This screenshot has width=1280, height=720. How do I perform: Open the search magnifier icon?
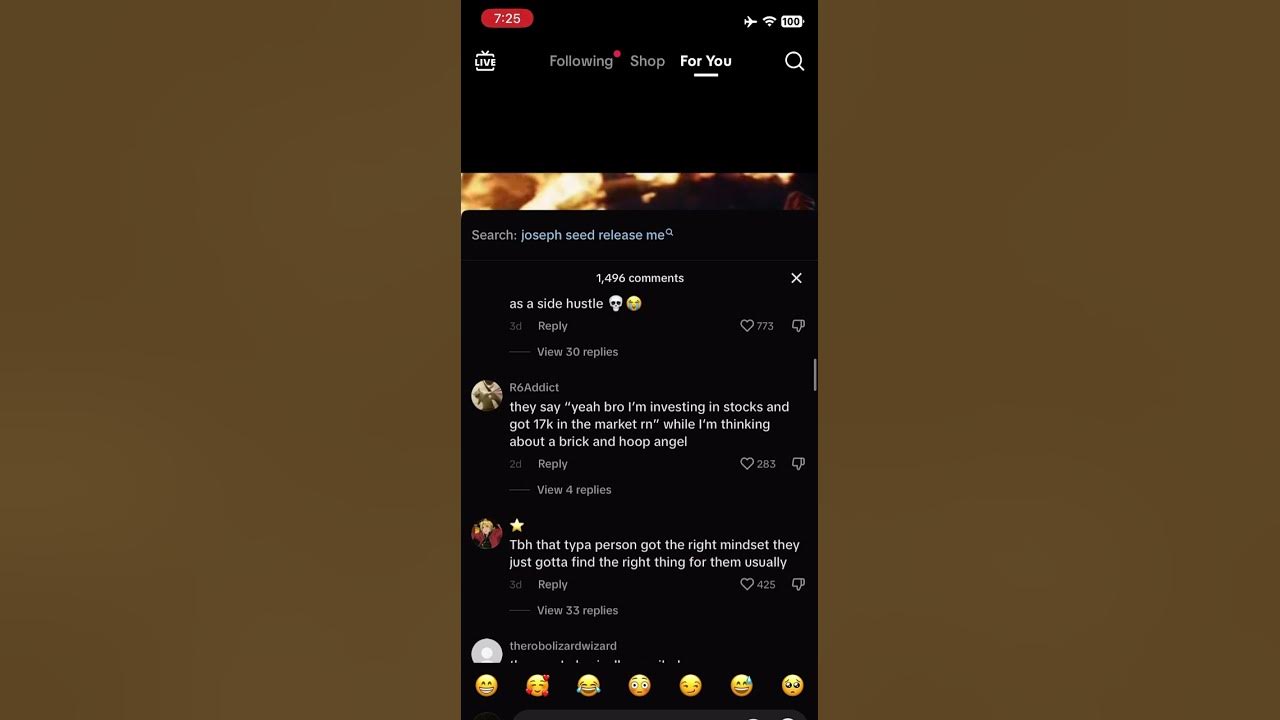(x=794, y=61)
